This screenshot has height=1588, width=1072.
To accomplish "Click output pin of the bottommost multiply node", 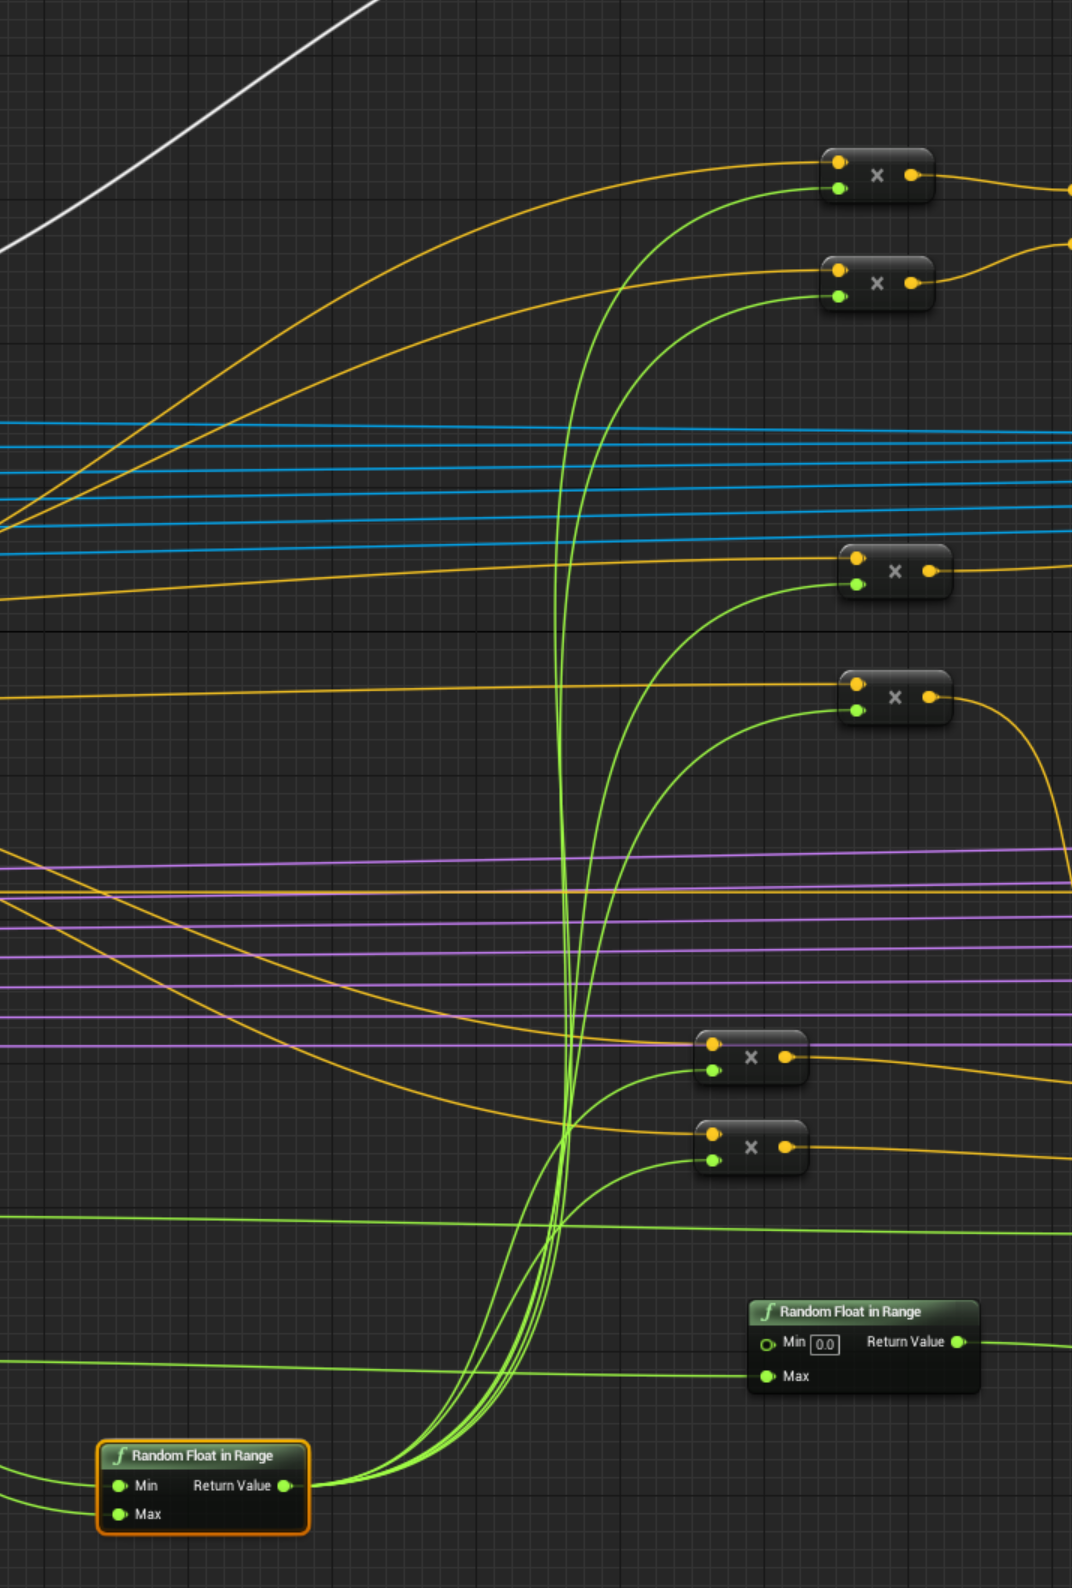I will point(785,1147).
